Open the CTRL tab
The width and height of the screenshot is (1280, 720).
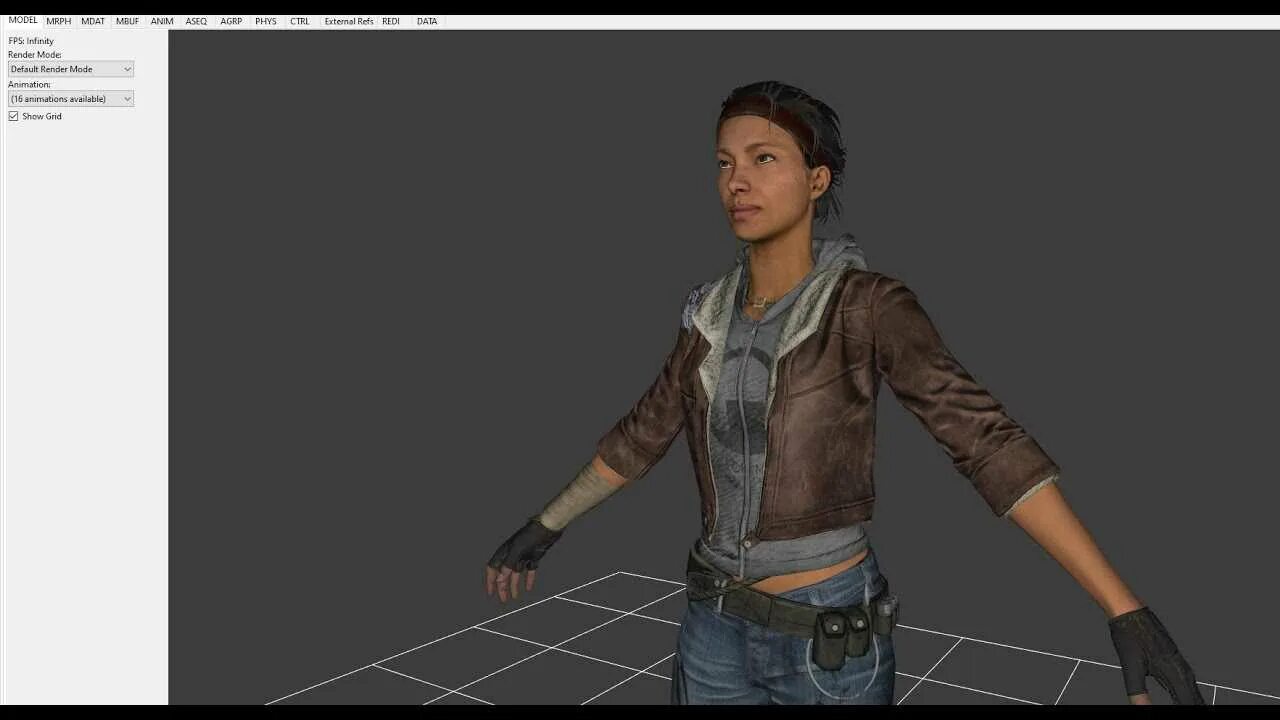pyautogui.click(x=300, y=21)
